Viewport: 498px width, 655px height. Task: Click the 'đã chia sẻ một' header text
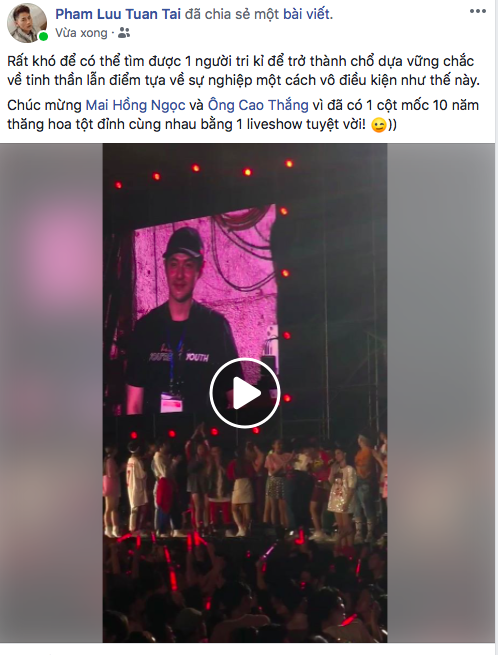[232, 14]
